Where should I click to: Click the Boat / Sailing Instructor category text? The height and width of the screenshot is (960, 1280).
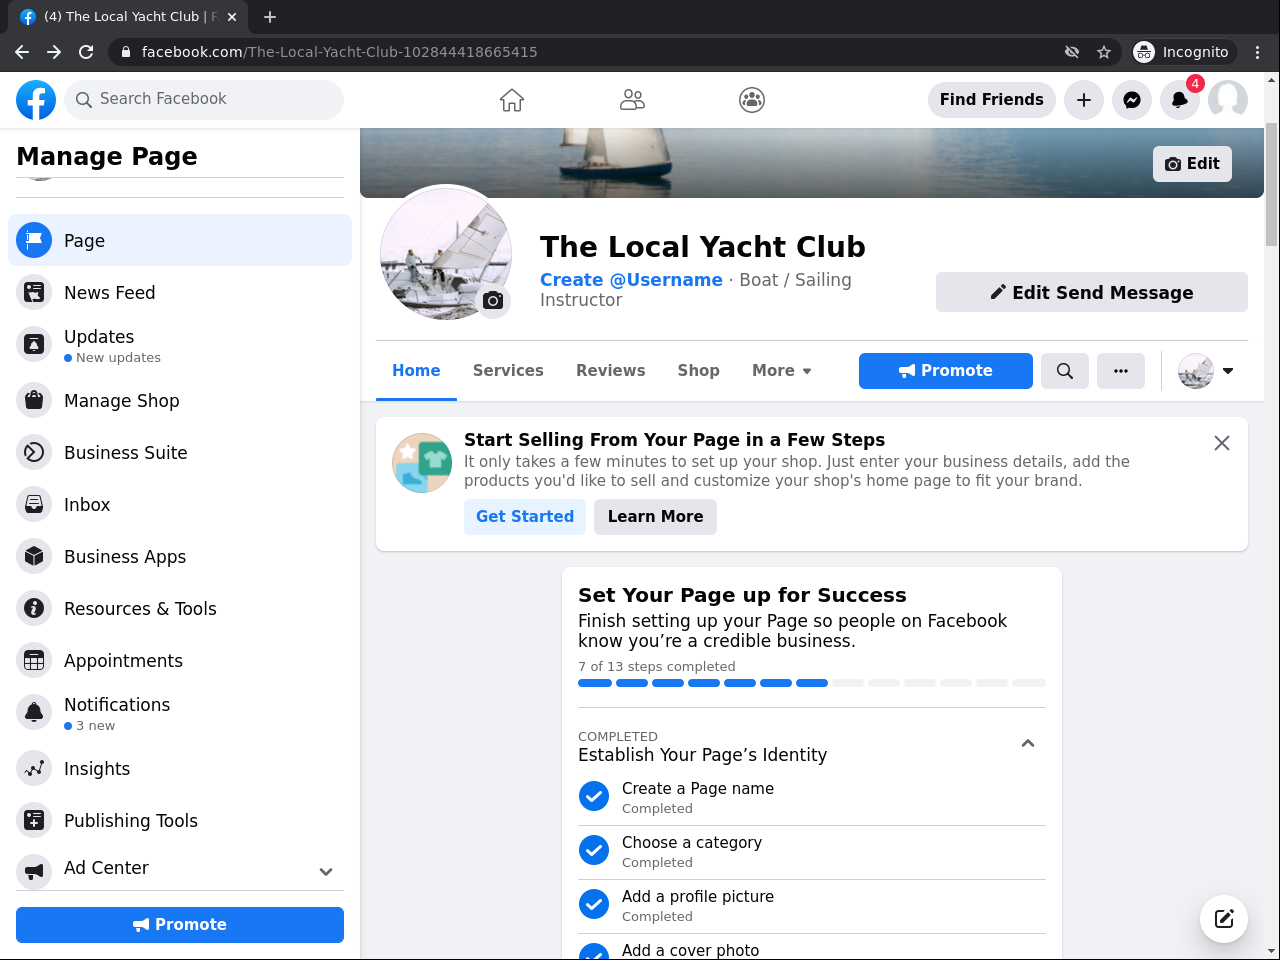(x=696, y=290)
